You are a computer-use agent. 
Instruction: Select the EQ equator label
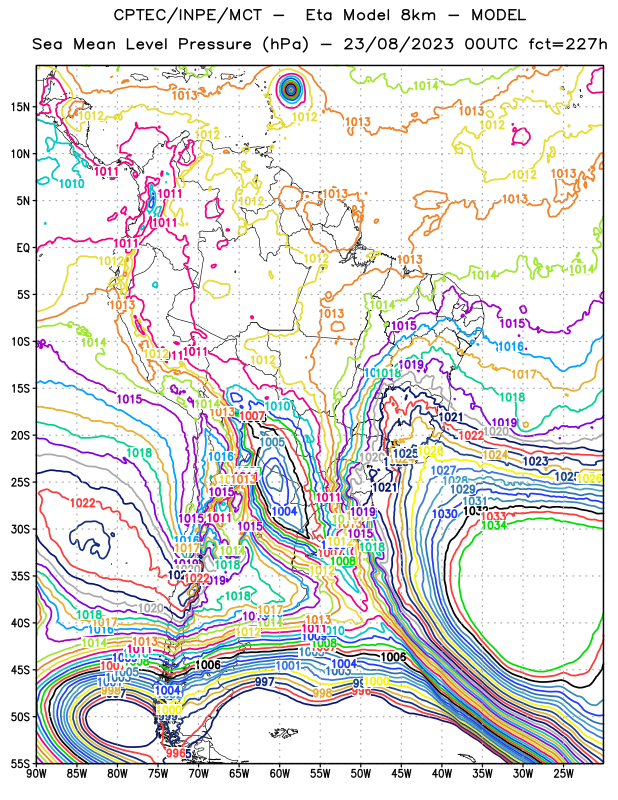[x=23, y=248]
